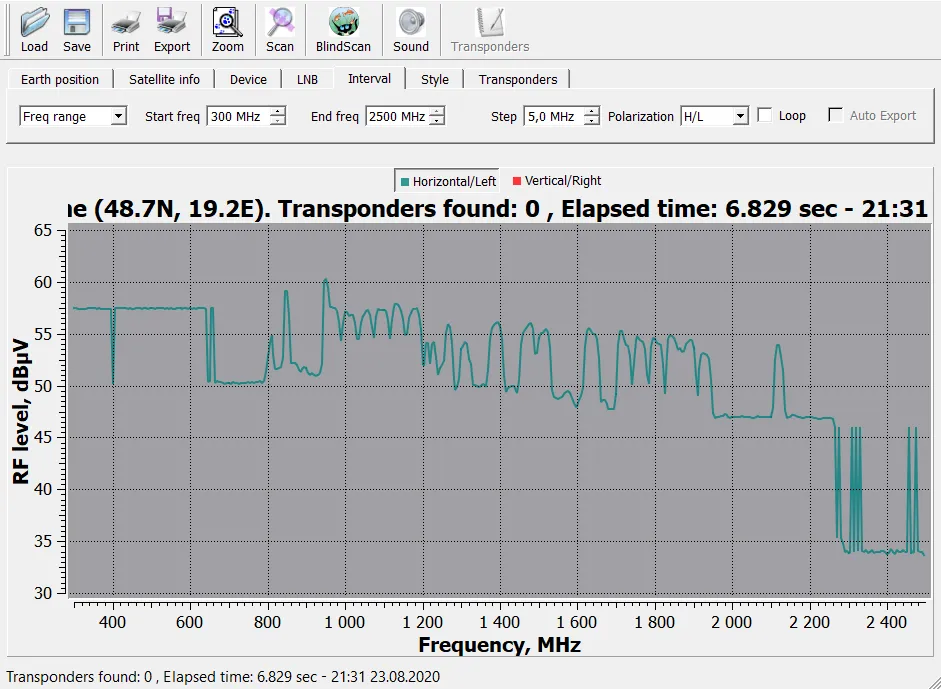Toggle Vertical/Right series in chart legend
The height and width of the screenshot is (689, 941).
[x=556, y=181]
